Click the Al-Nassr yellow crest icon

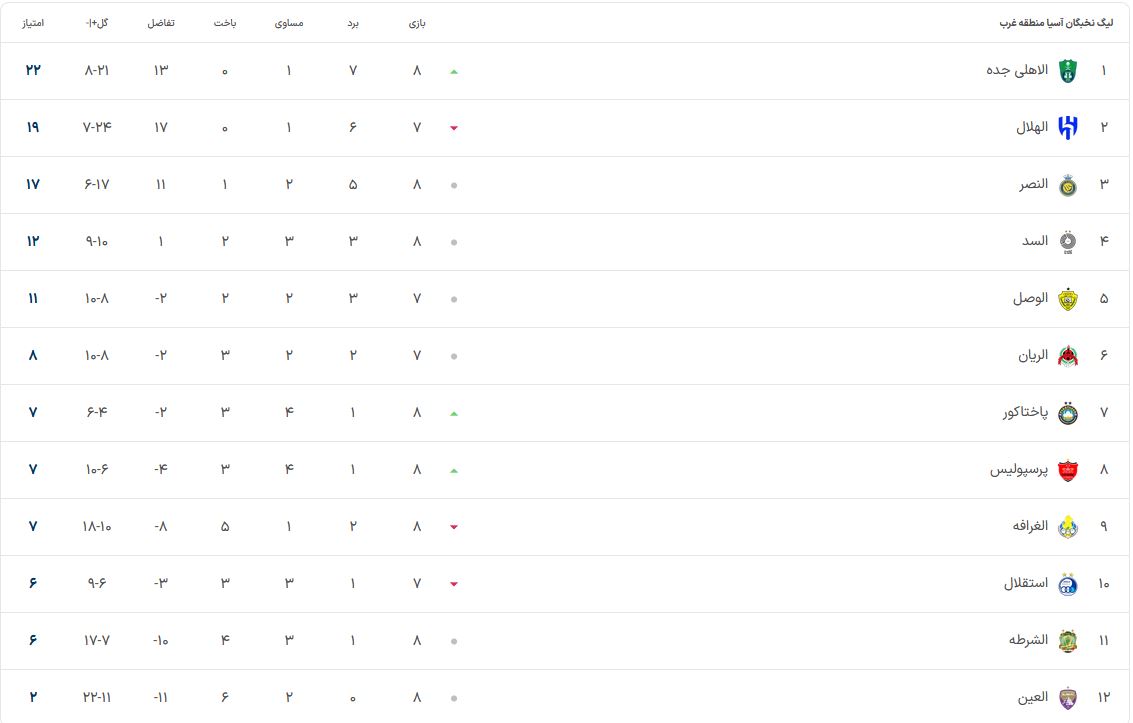point(1068,185)
